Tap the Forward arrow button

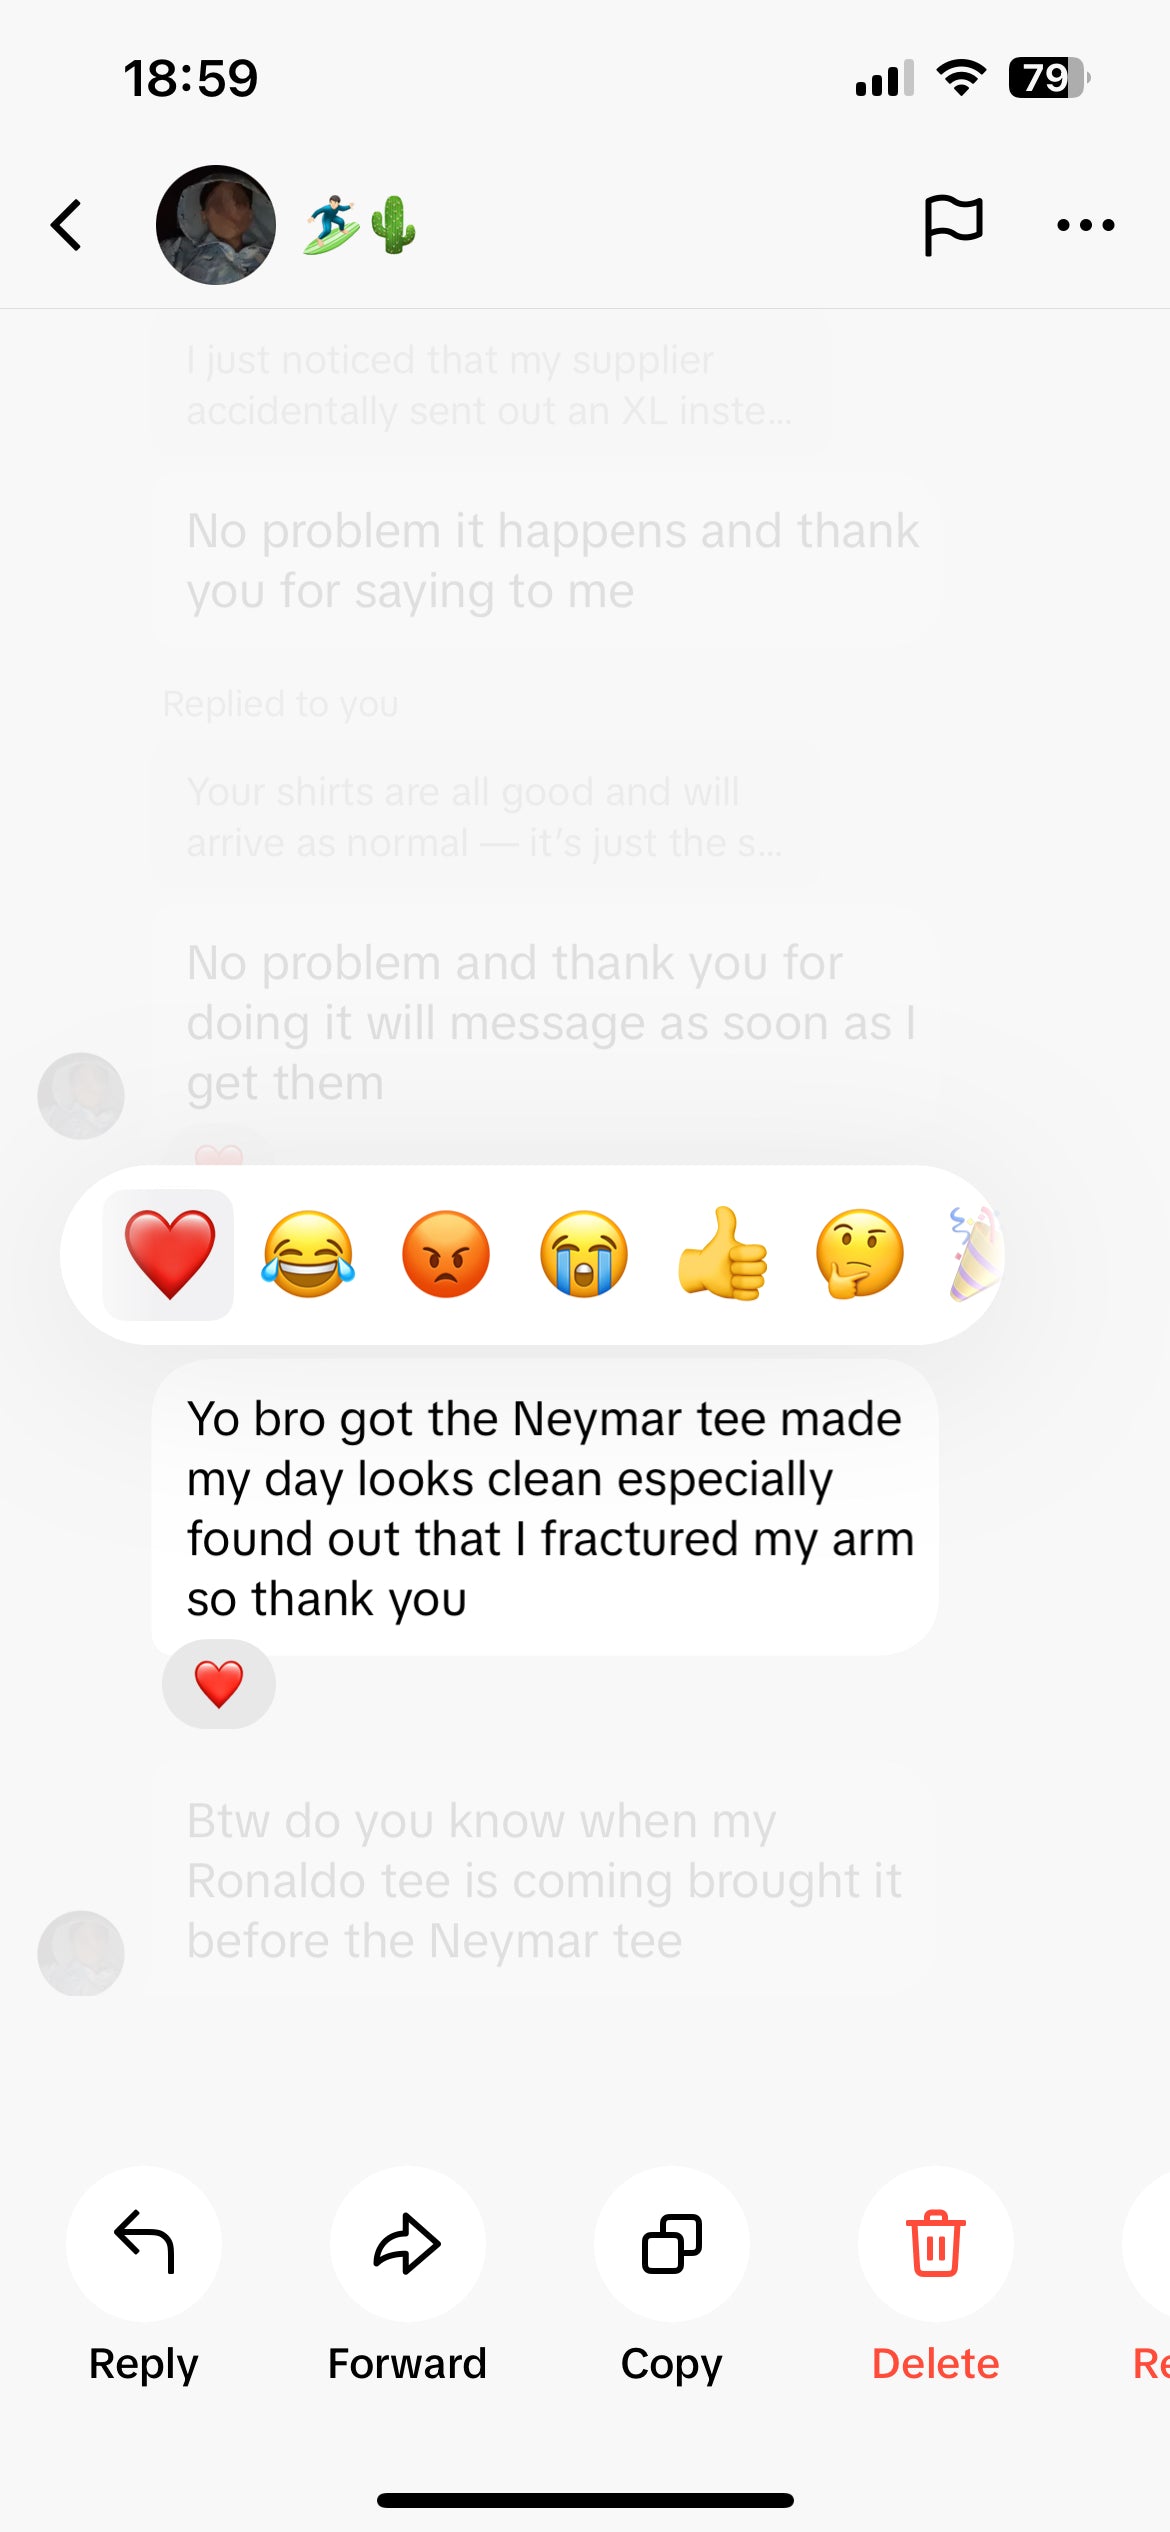[x=408, y=2243]
